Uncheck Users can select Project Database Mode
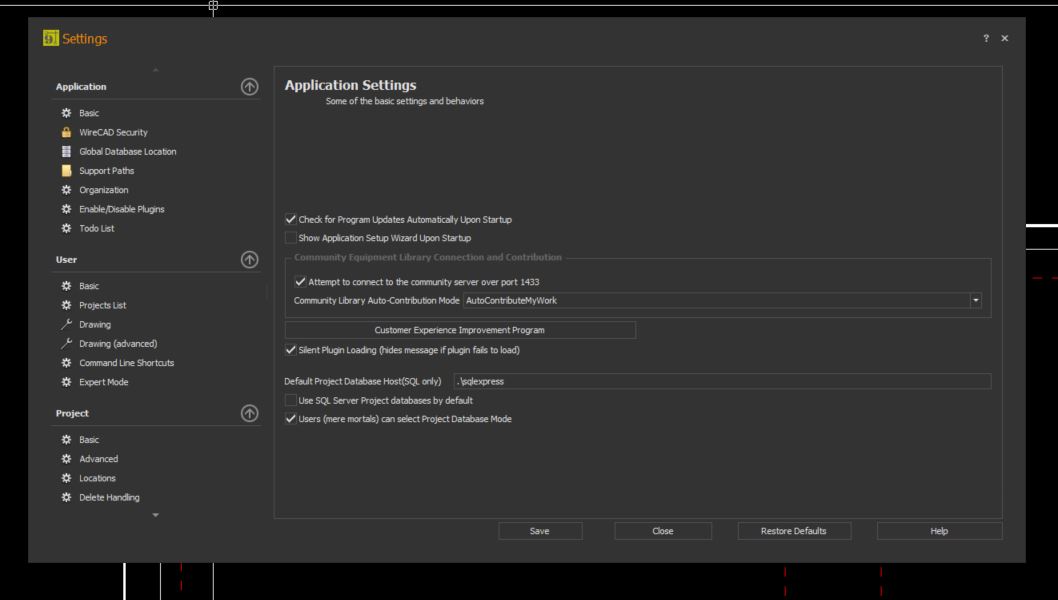1058x600 pixels. [x=291, y=419]
